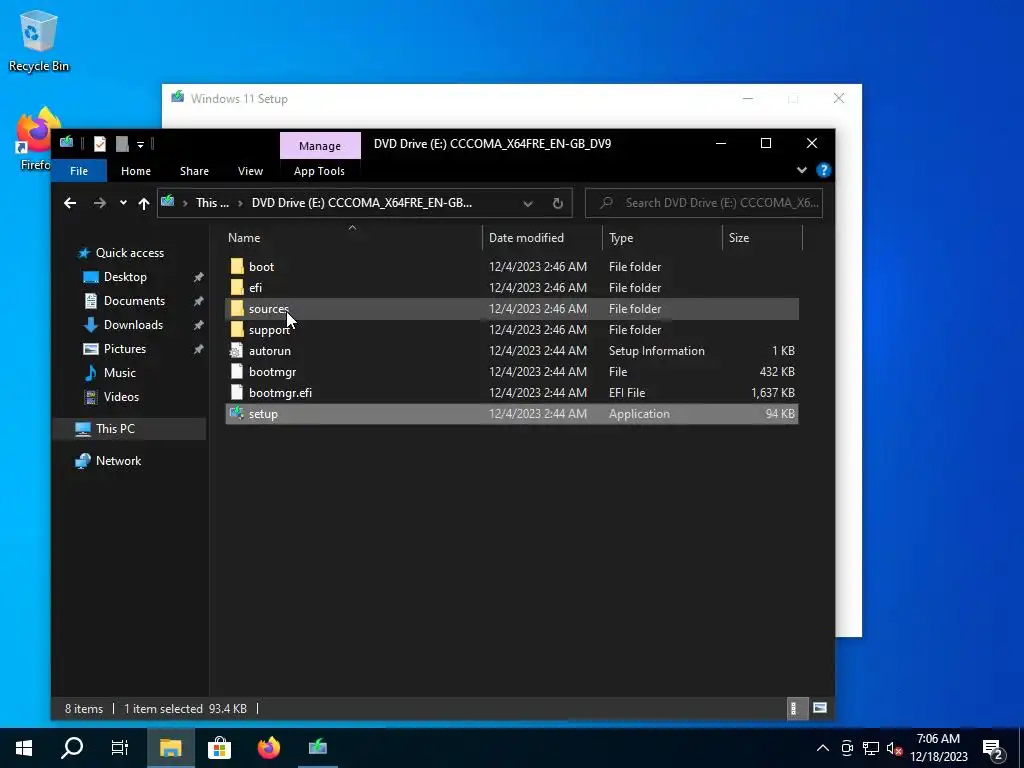This screenshot has height=768, width=1024.
Task: Go up one folder level
Action: pos(144,204)
